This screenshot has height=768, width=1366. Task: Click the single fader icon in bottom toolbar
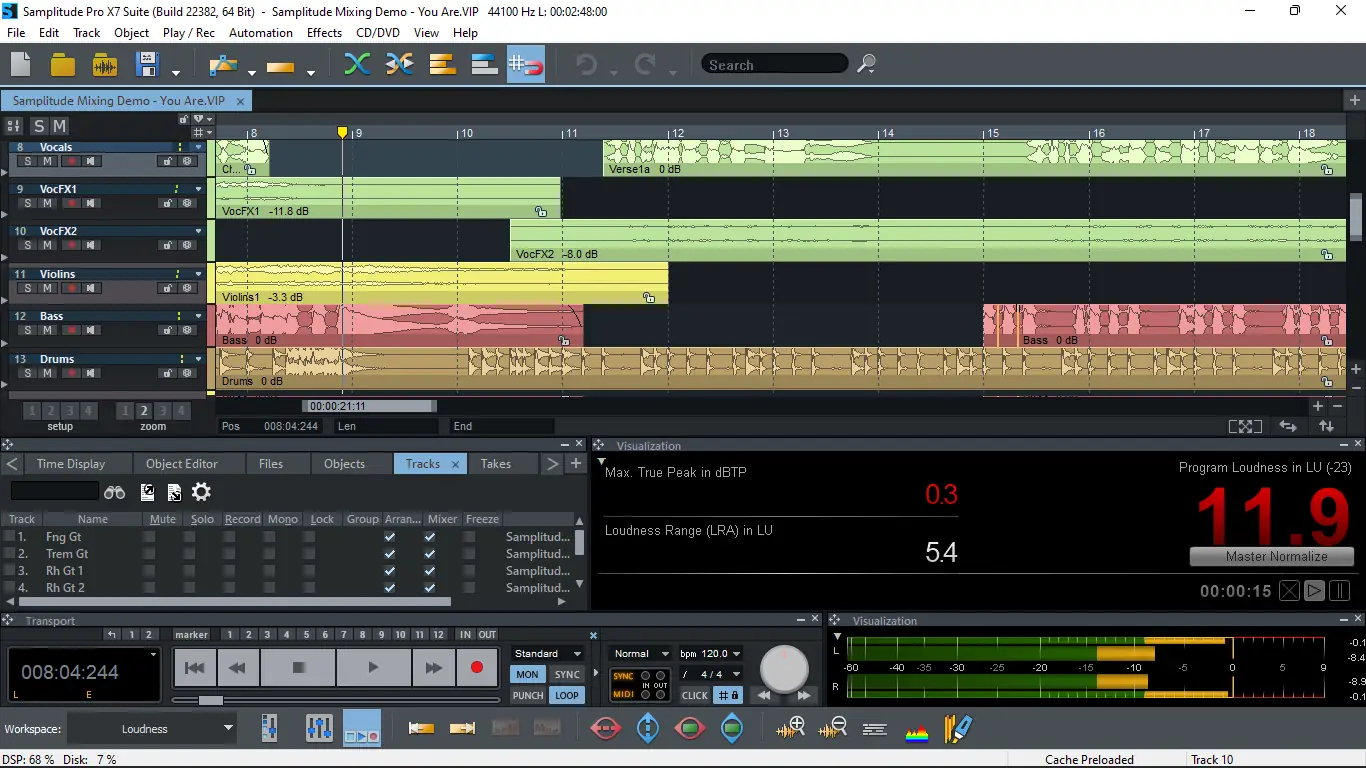coord(269,729)
